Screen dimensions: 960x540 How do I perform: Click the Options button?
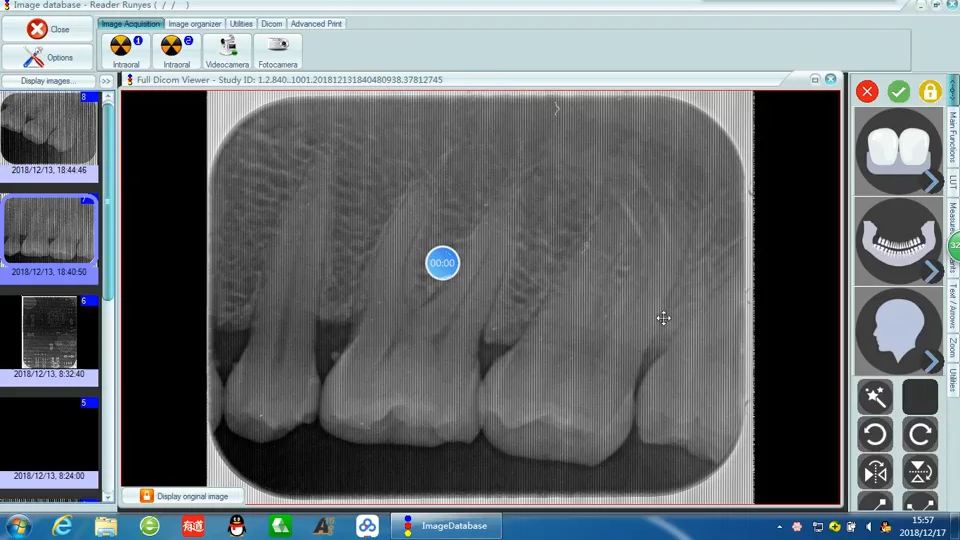pyautogui.click(x=49, y=57)
